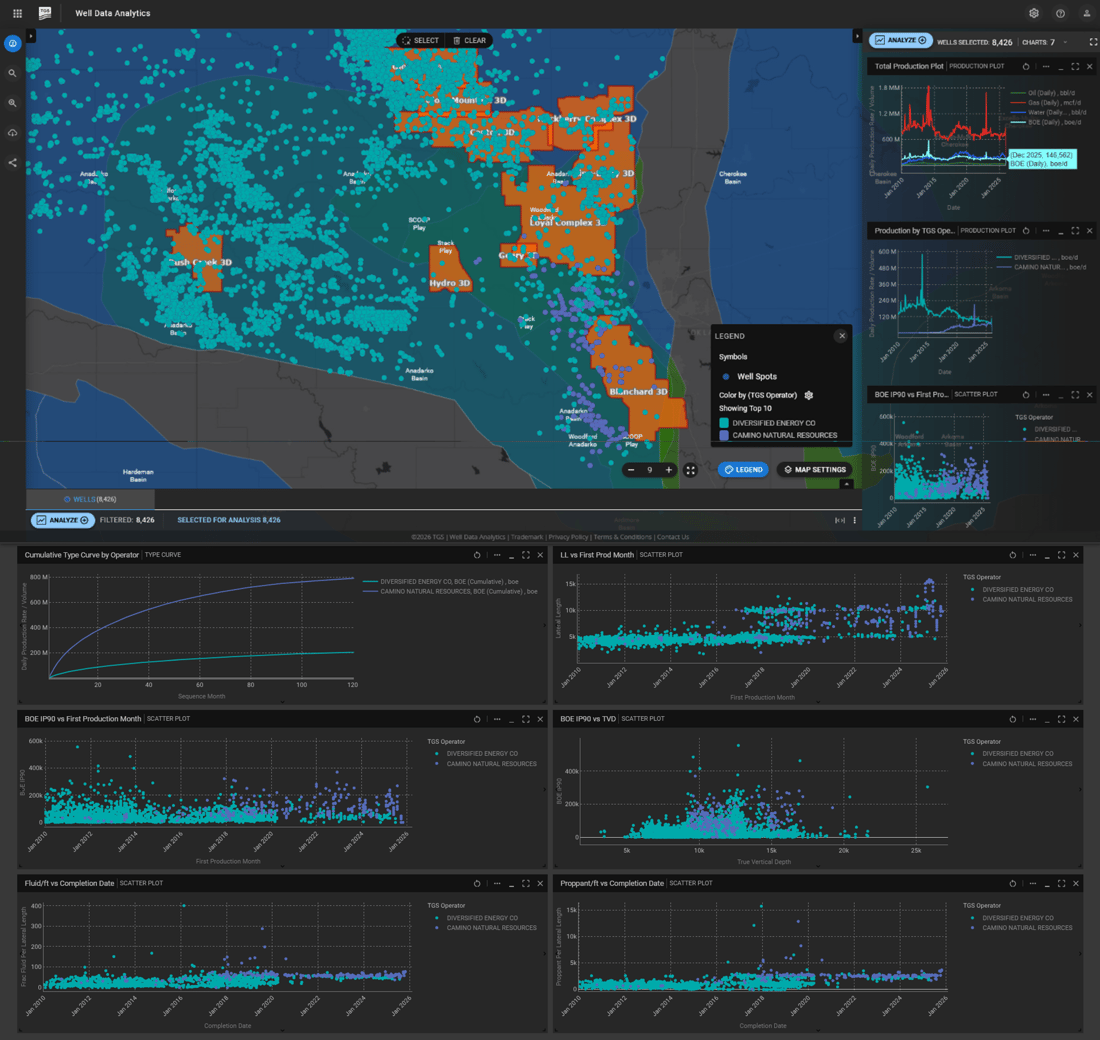Click Camino Natural Resources legend color swatch
1100x1040 pixels.
724,435
